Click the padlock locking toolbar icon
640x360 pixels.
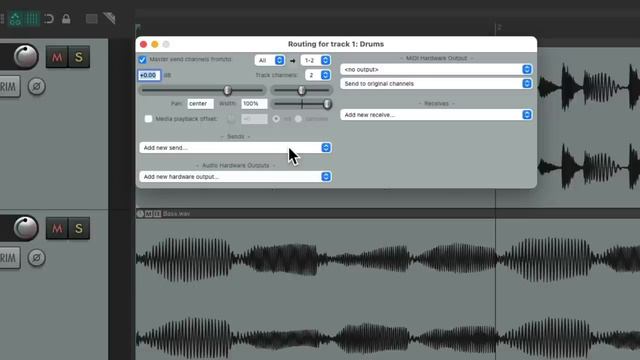click(66, 19)
